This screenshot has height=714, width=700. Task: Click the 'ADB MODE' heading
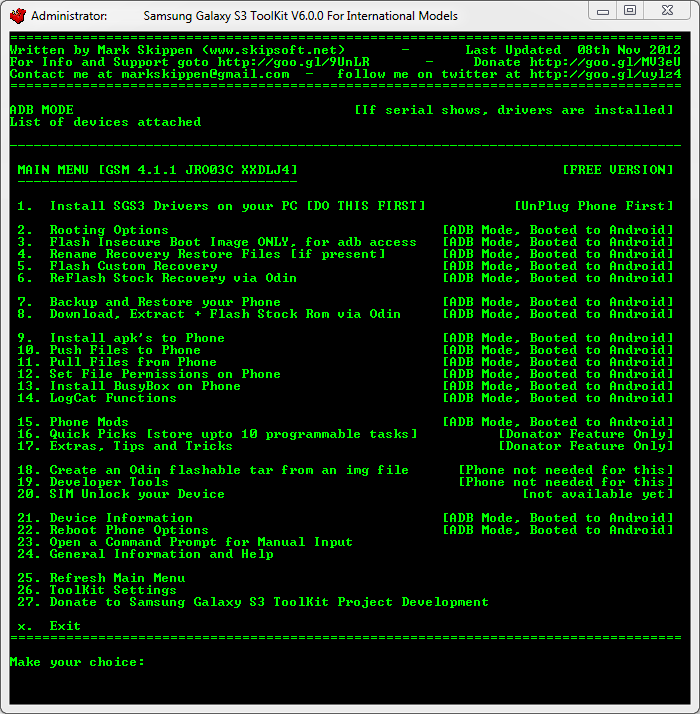tap(41, 110)
